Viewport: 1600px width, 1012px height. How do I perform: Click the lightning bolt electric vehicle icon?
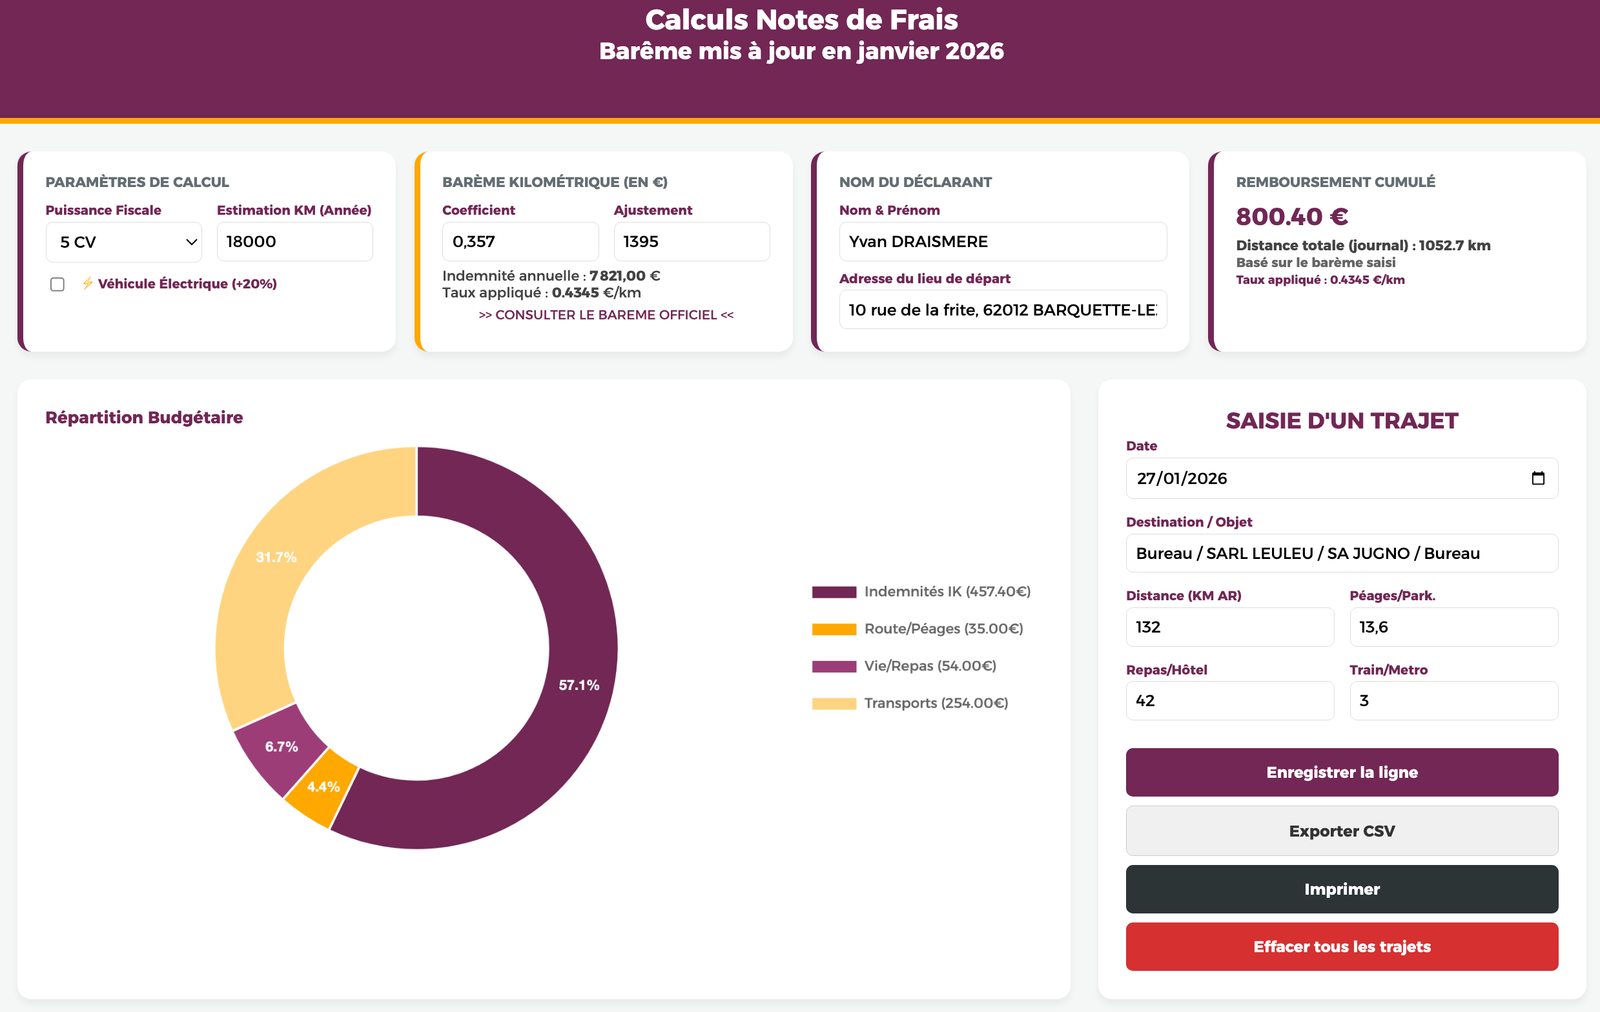[88, 283]
